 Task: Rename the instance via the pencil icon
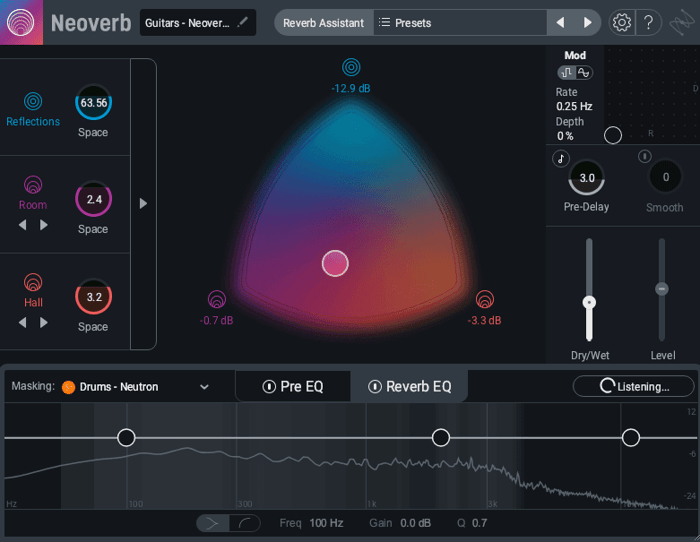pyautogui.click(x=242, y=22)
